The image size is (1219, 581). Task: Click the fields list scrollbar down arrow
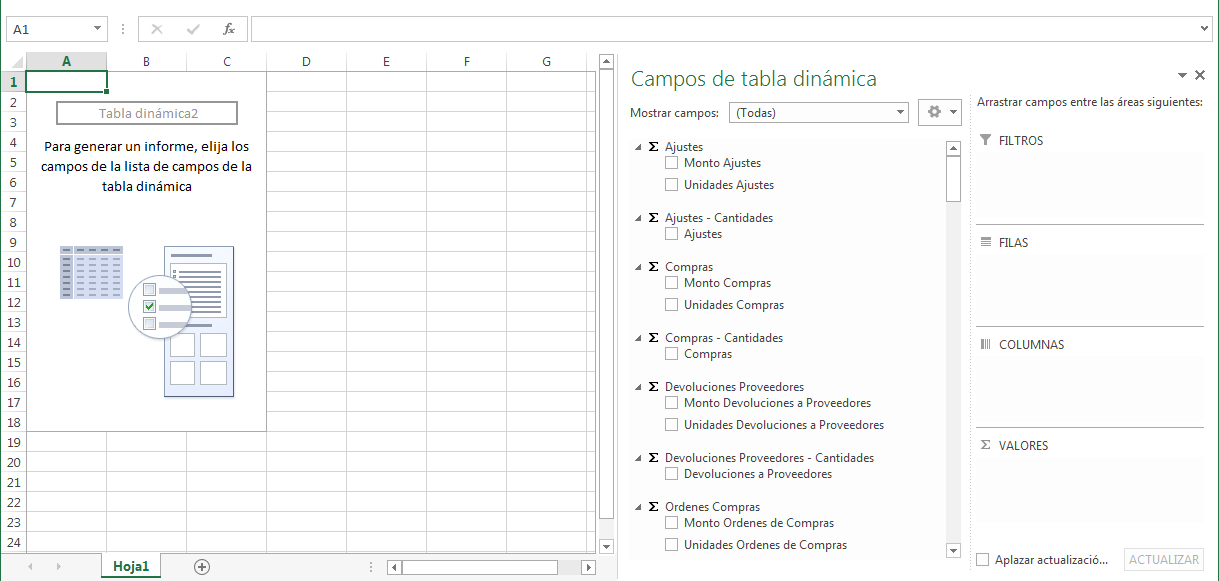(952, 549)
